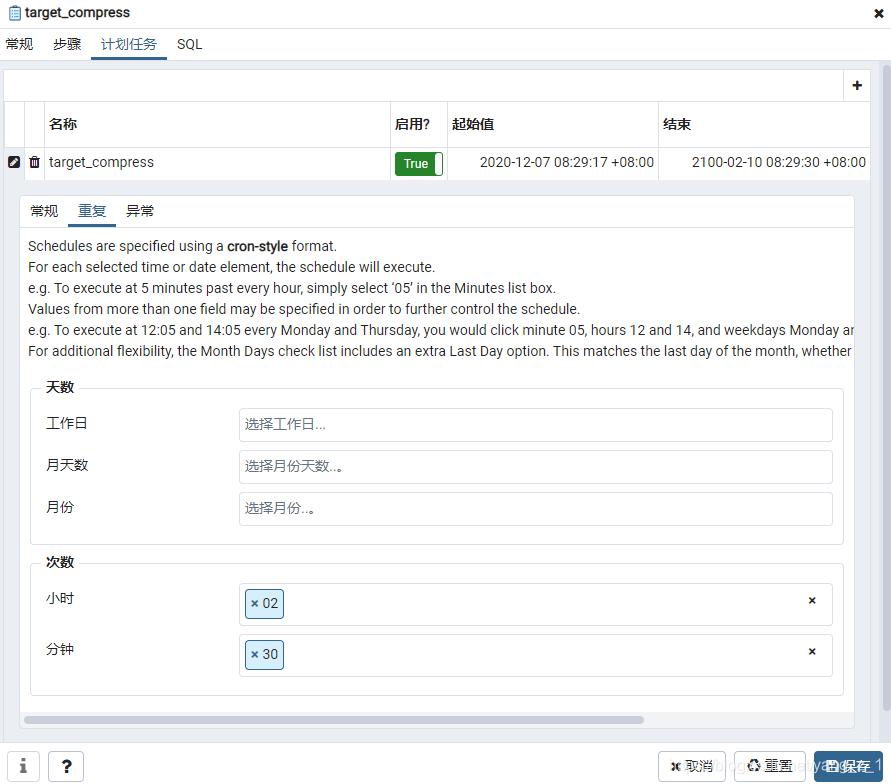Click the edit row icon for target_compress
Viewport: 891px width, 784px height.
pyautogui.click(x=14, y=162)
